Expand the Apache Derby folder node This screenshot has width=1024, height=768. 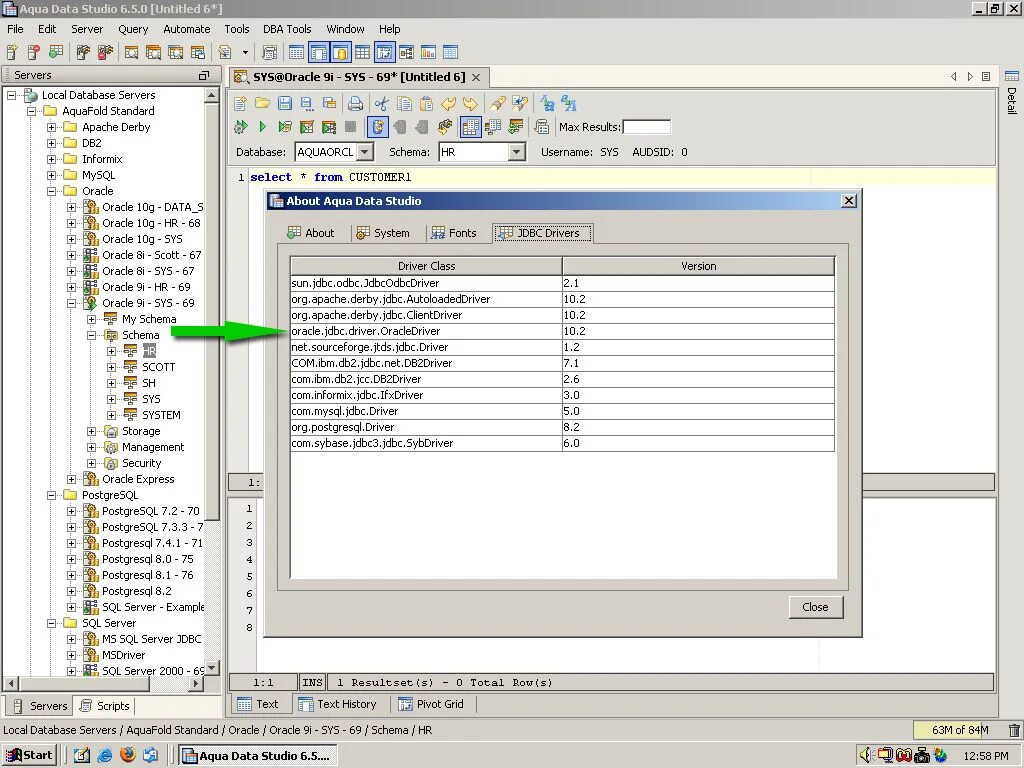[52, 127]
